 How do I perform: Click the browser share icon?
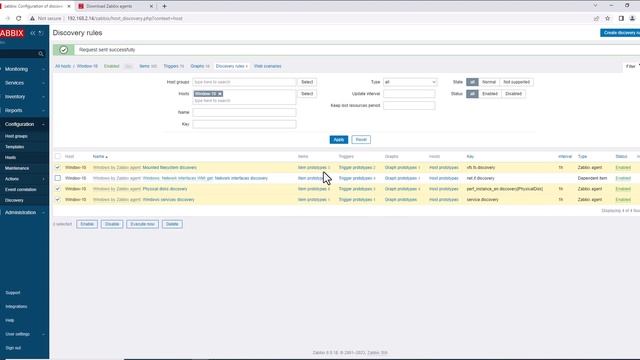(x=596, y=18)
